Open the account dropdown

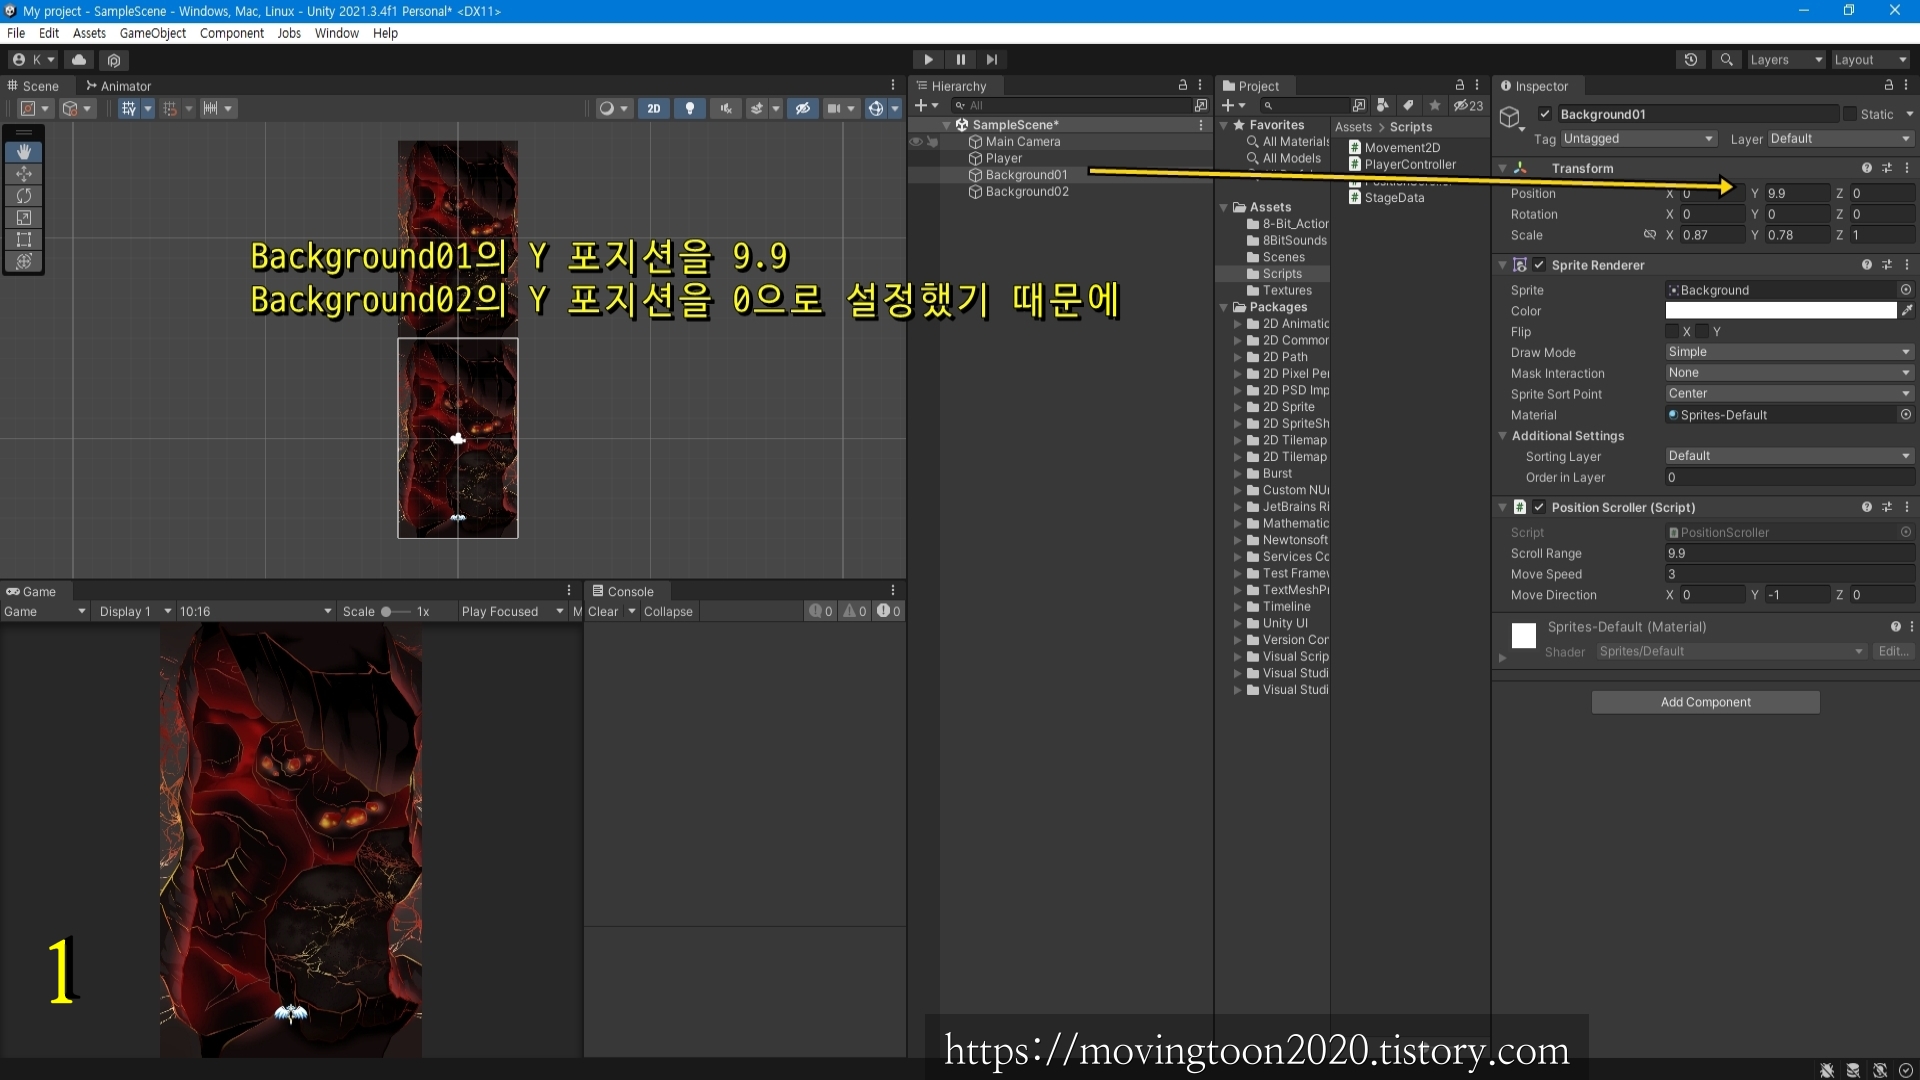(x=33, y=60)
